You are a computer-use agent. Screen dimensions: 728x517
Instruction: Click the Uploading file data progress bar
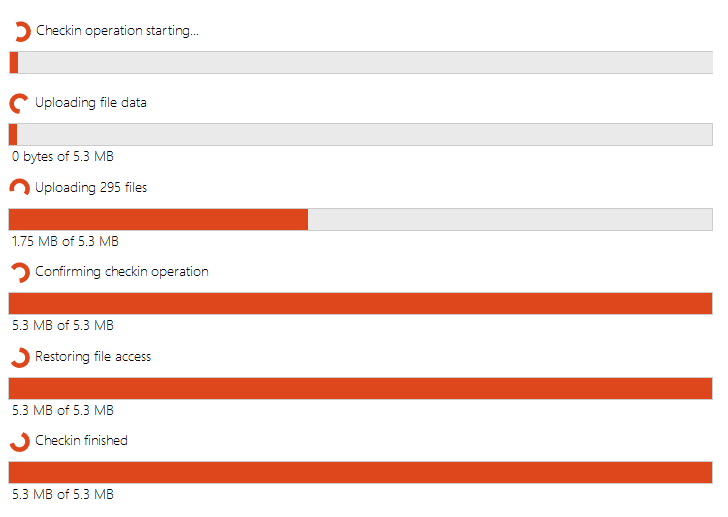360,134
